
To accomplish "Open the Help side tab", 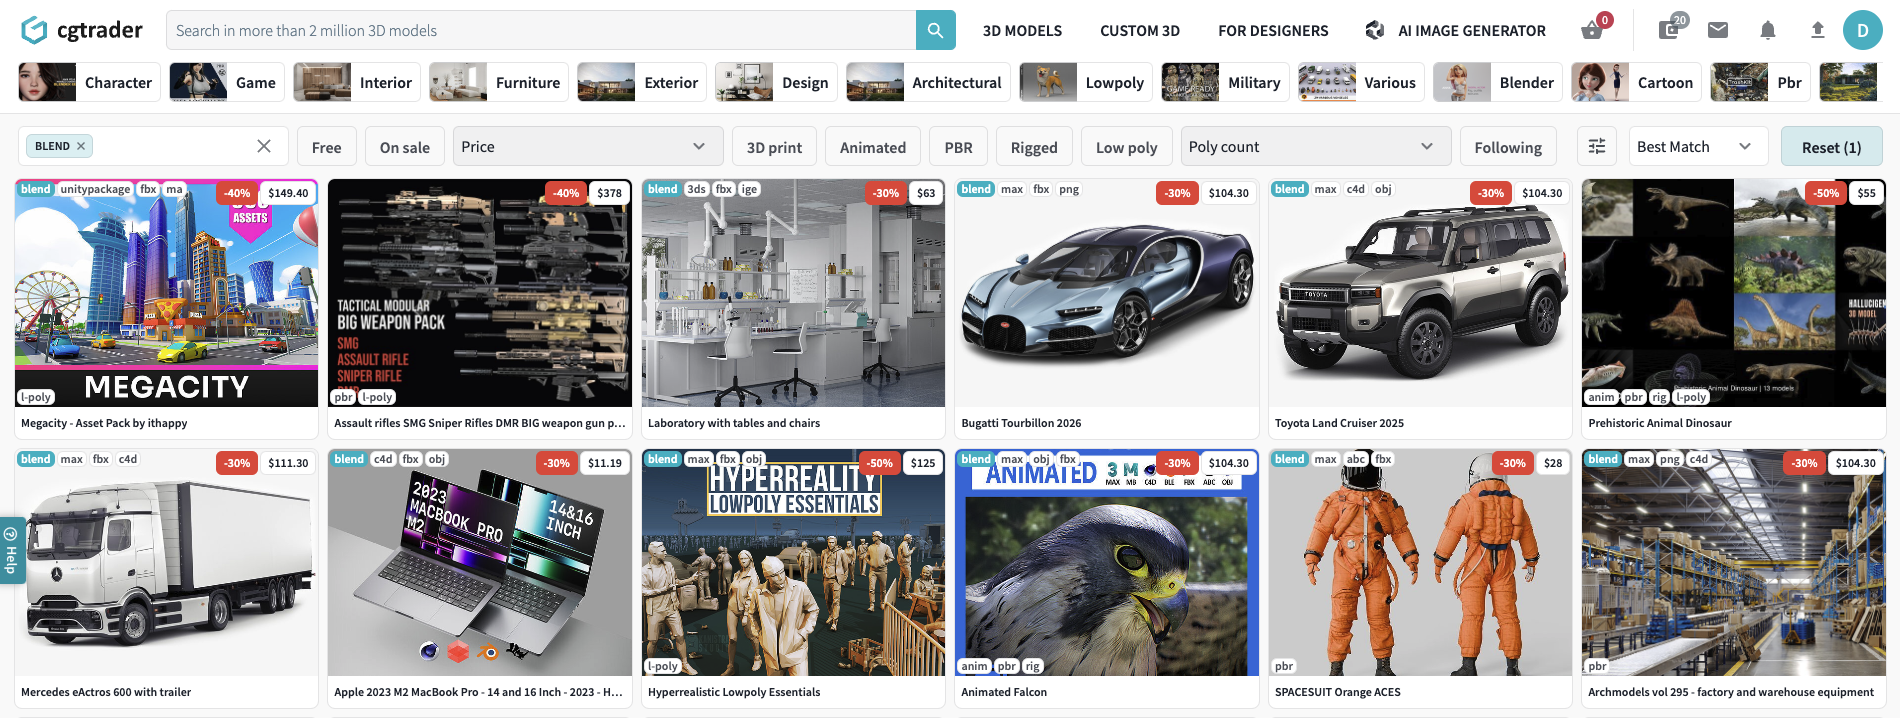I will point(12,550).
